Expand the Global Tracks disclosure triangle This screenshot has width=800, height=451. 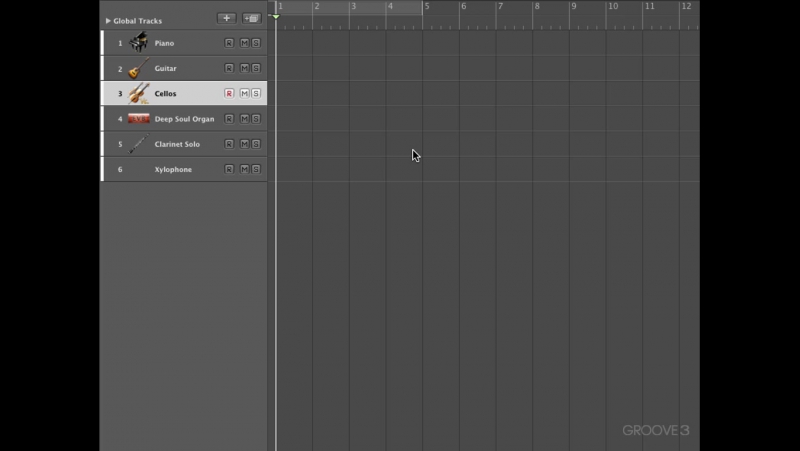tap(108, 21)
